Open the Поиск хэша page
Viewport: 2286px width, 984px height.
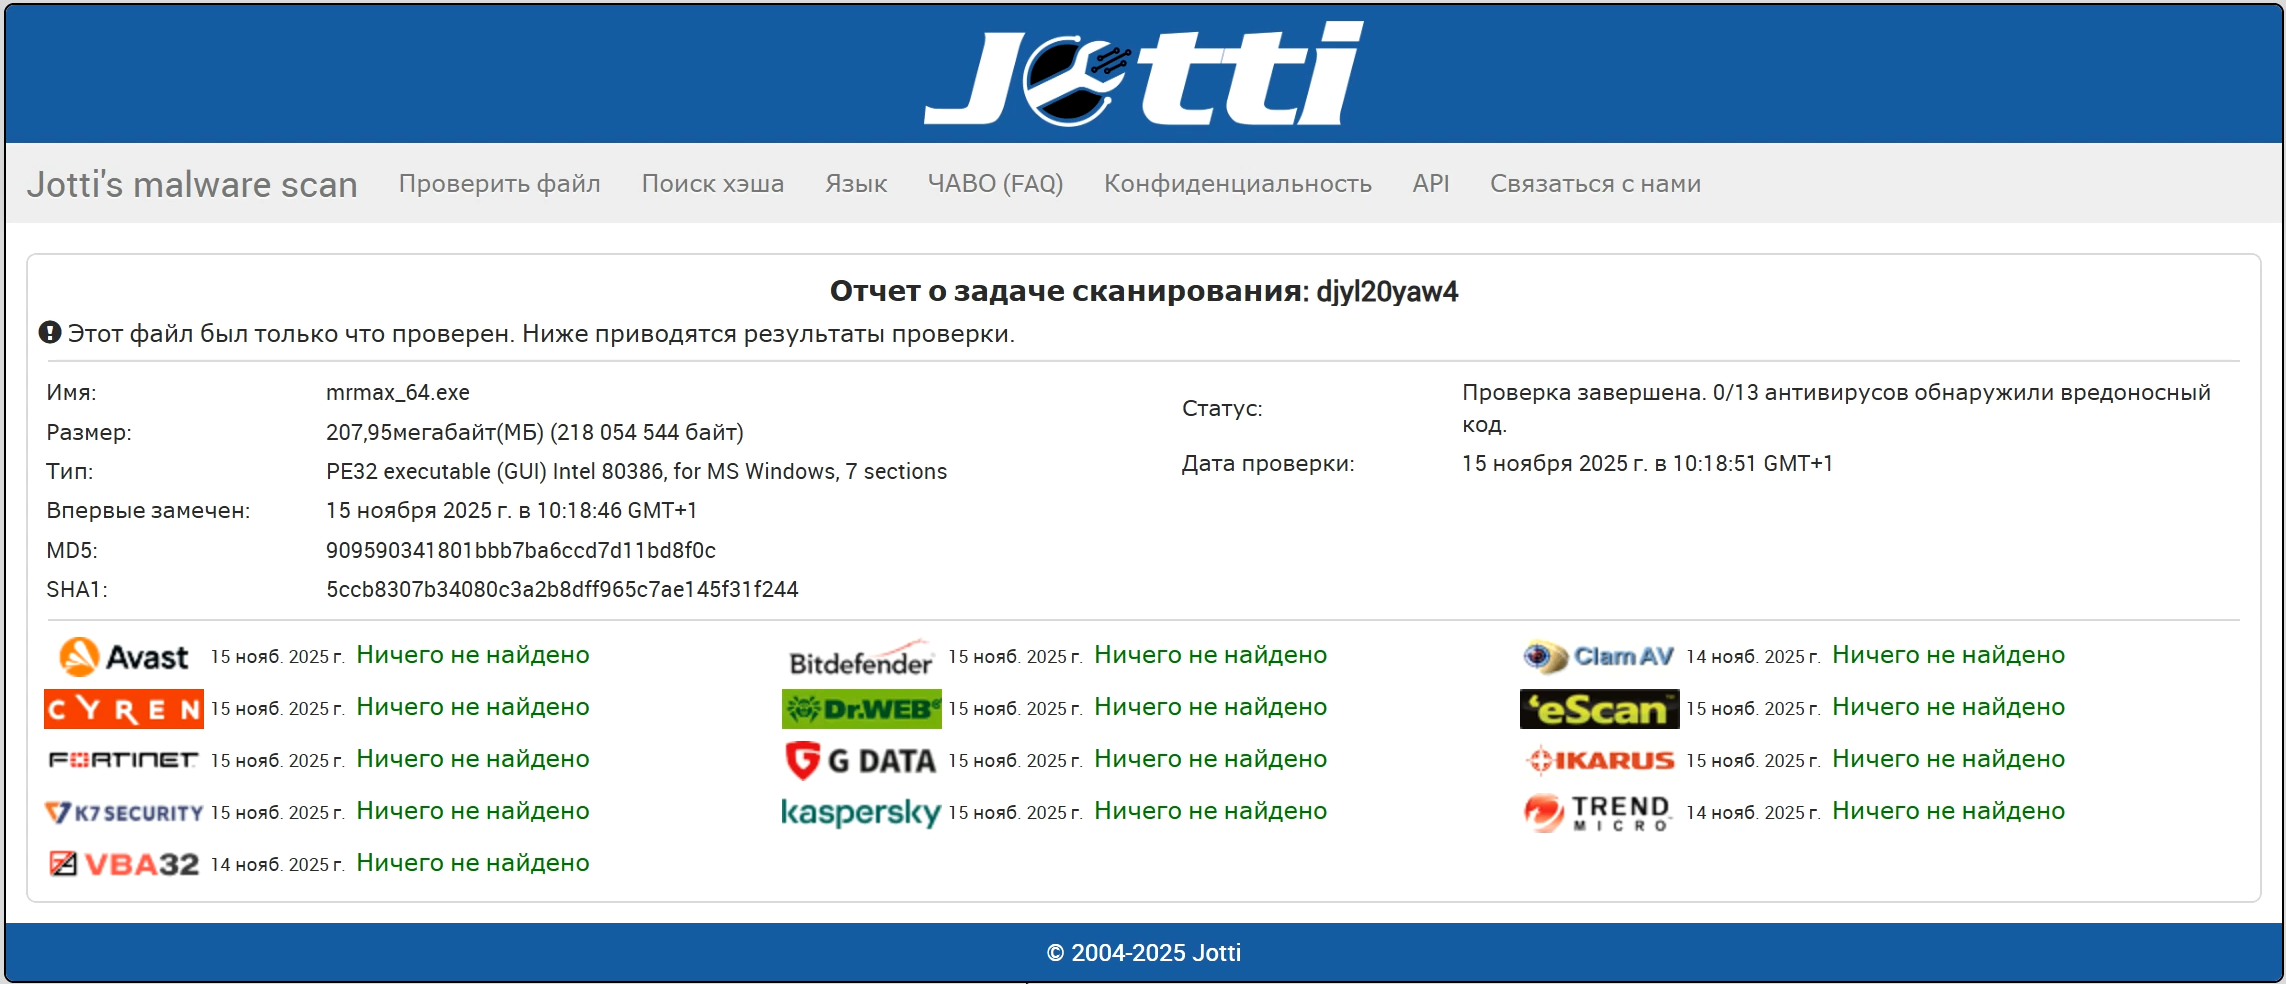click(712, 184)
